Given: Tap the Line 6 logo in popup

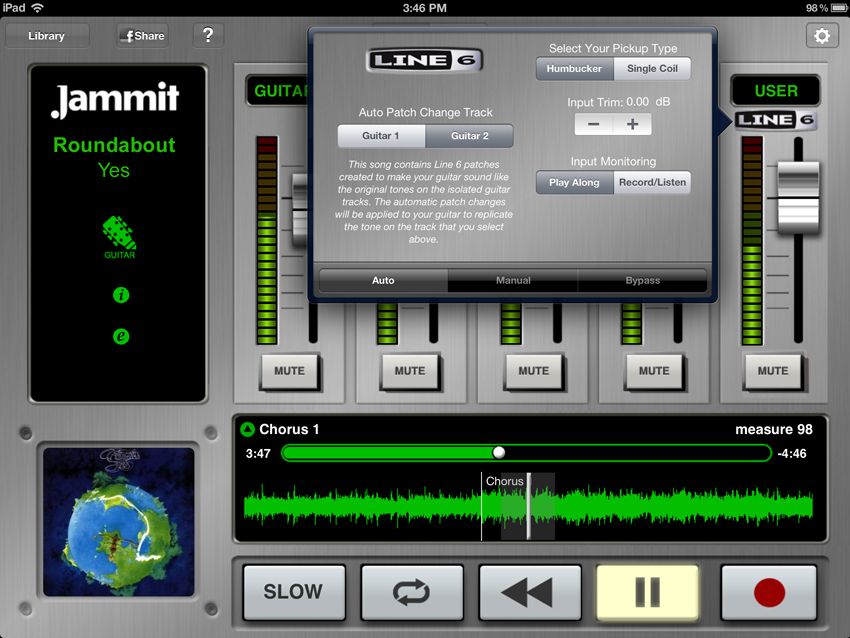Looking at the screenshot, I should coord(424,60).
